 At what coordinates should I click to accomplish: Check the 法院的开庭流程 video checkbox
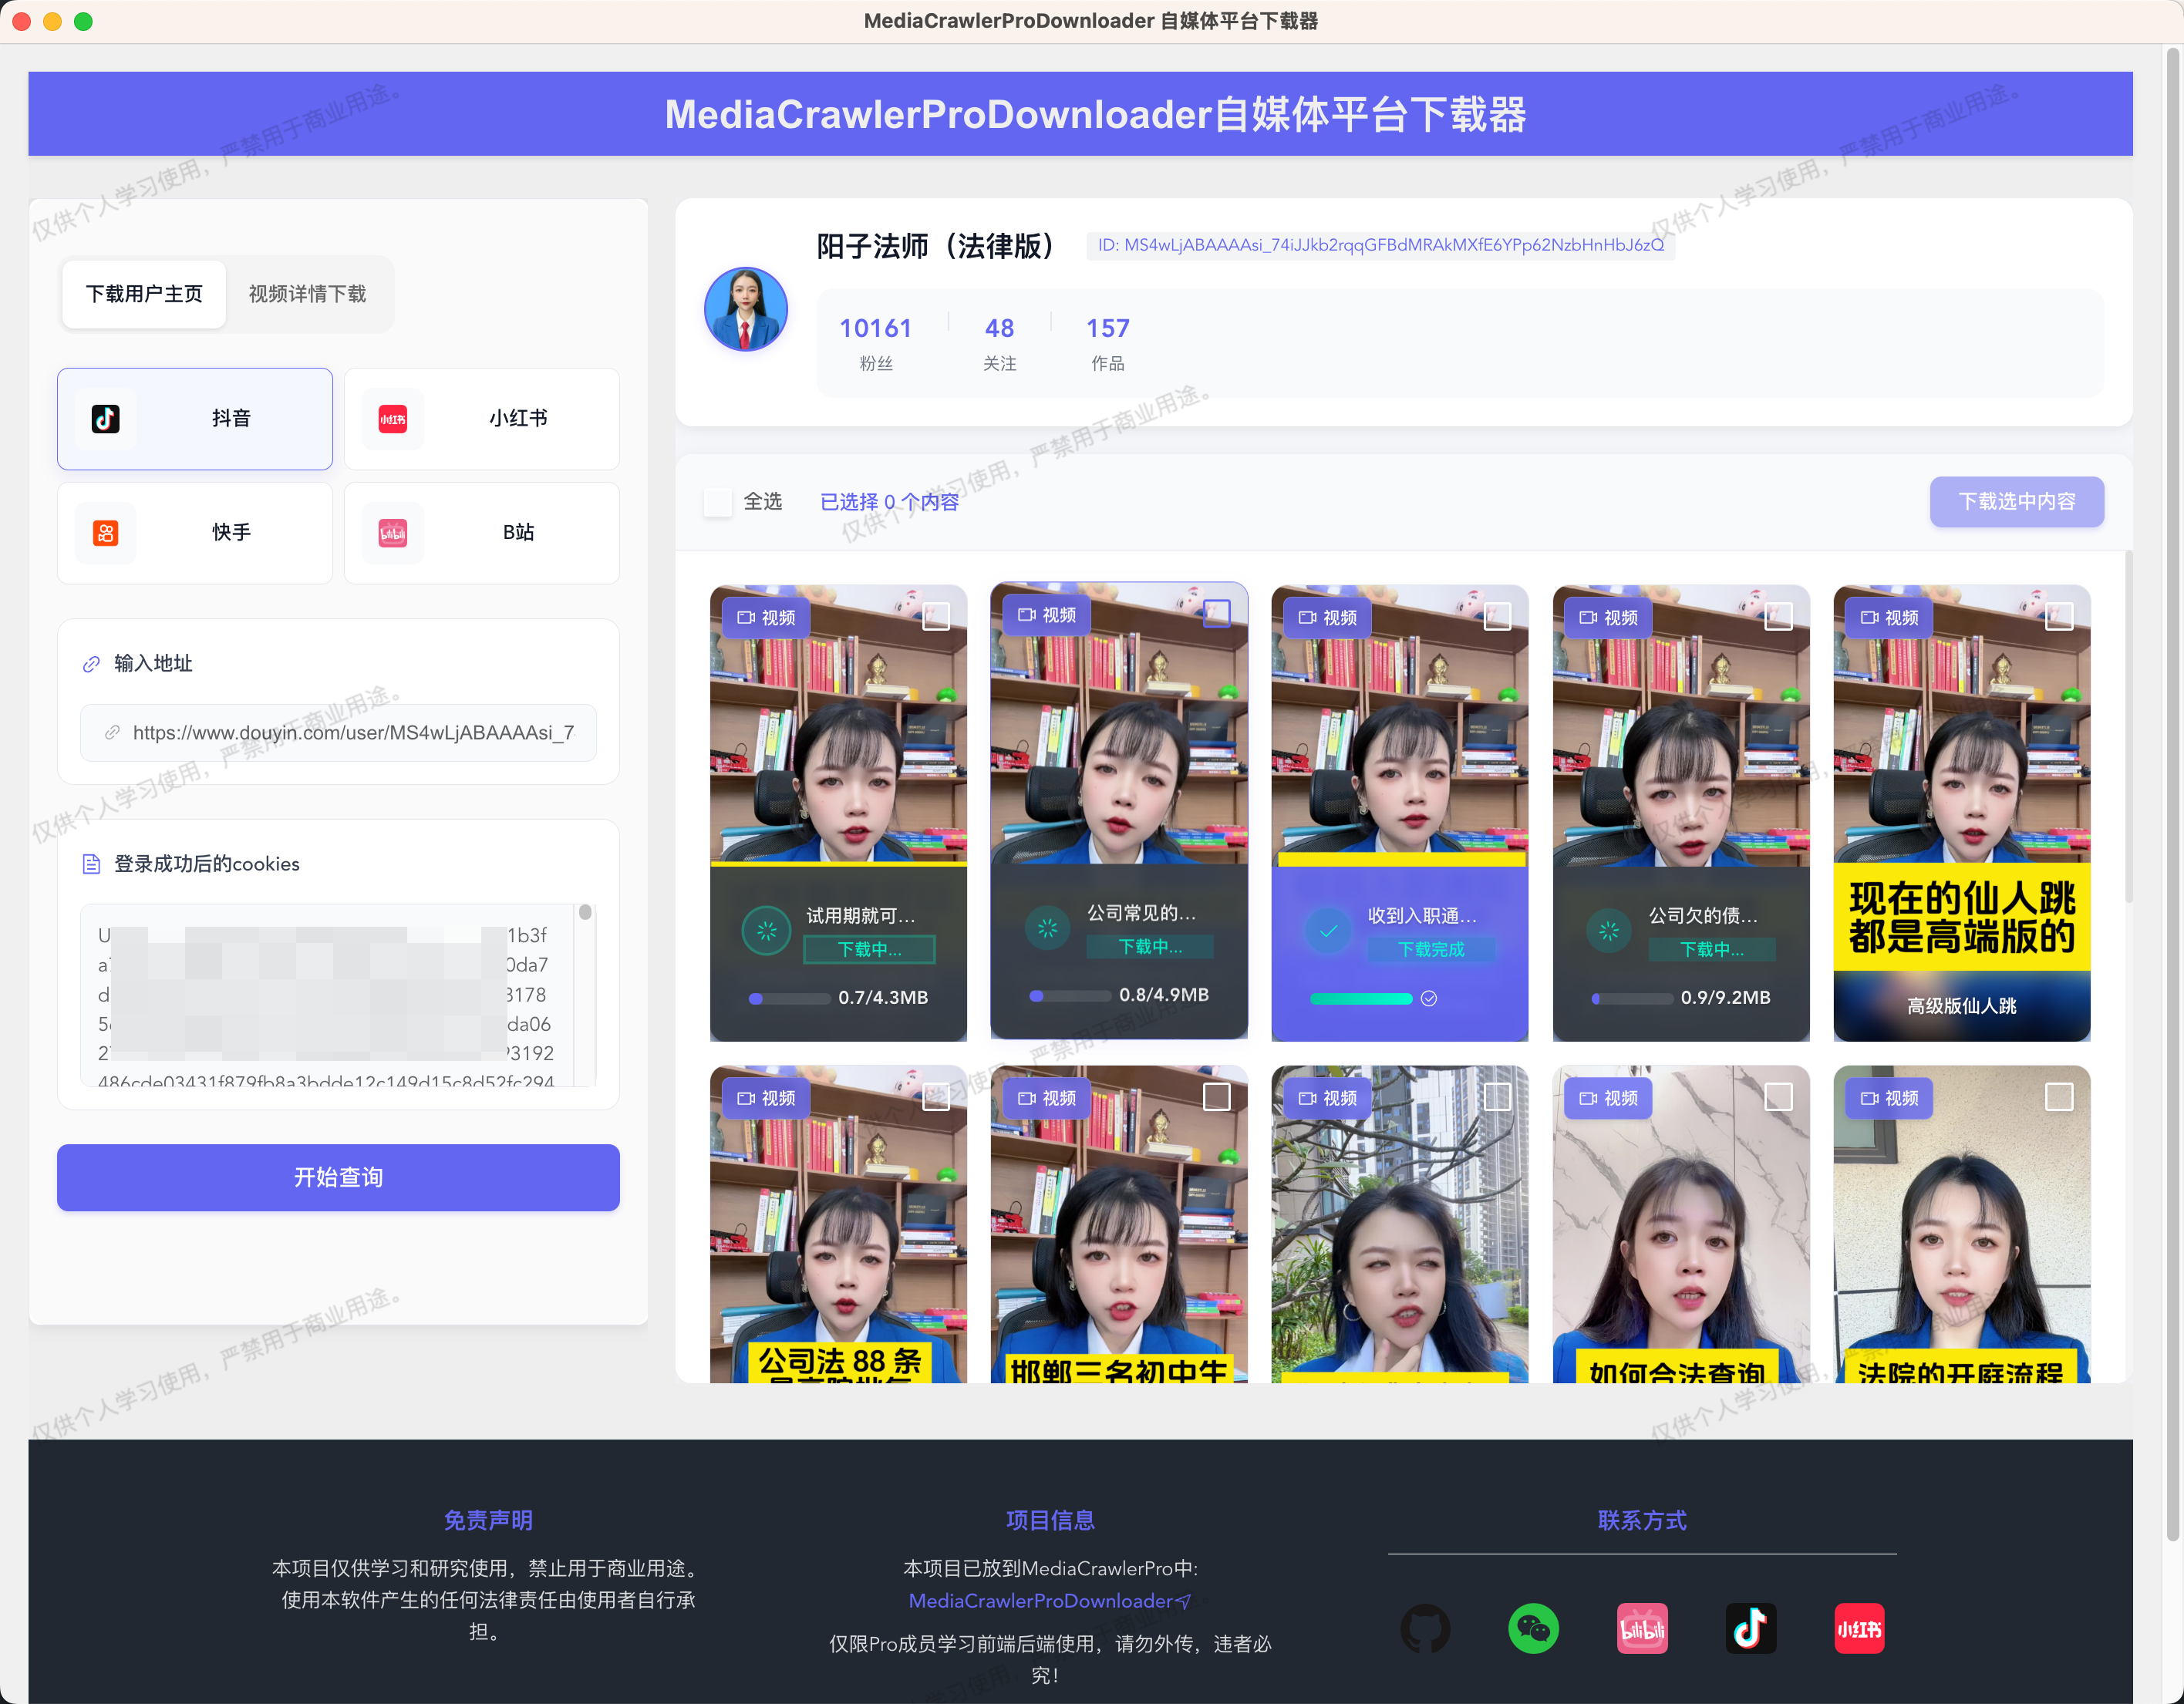tap(2059, 1097)
